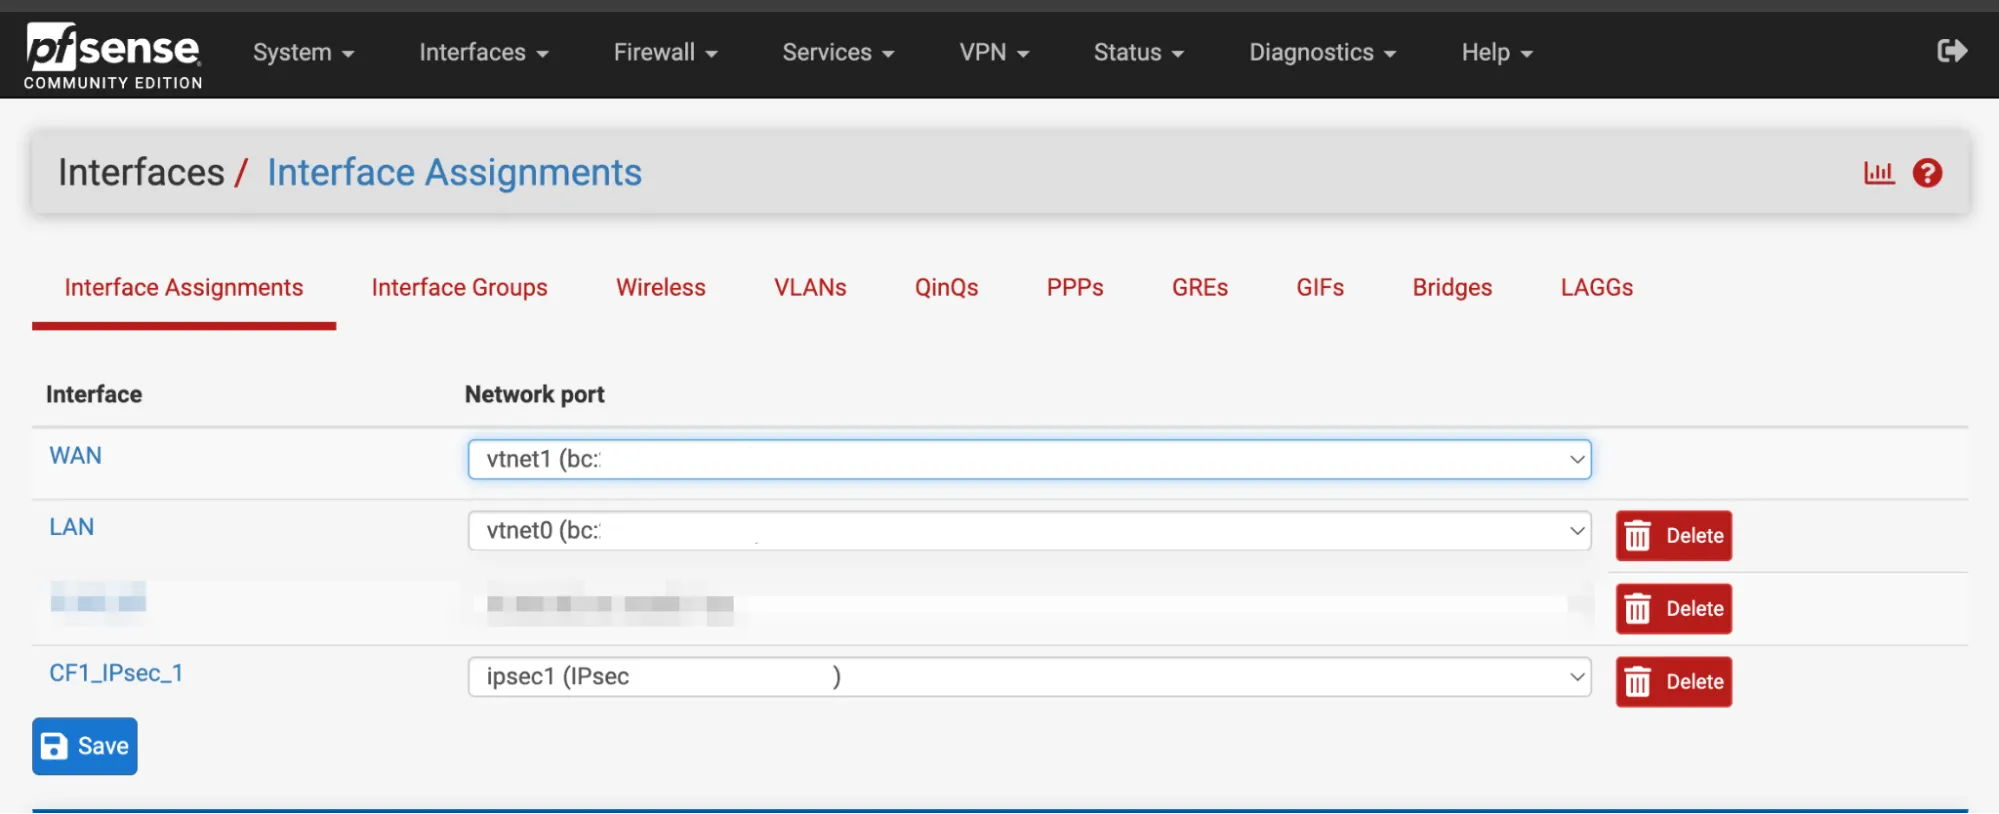Expand the CF1_IPsec_1 network port dropdown

[1028, 677]
